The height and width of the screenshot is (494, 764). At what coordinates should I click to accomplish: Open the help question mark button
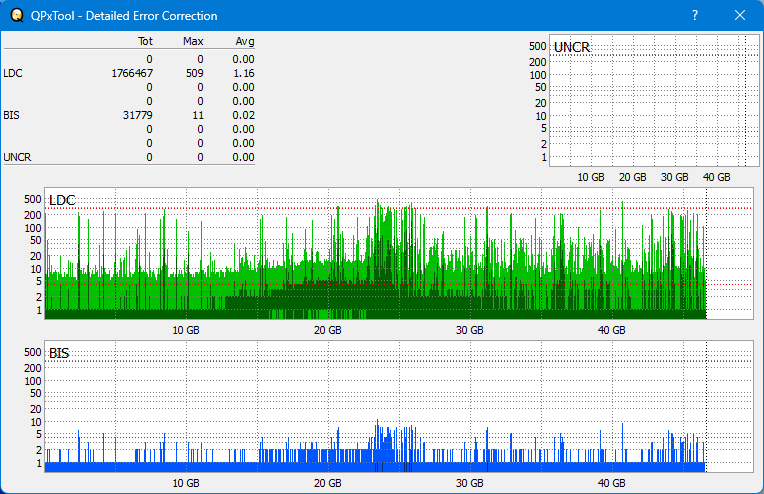695,16
